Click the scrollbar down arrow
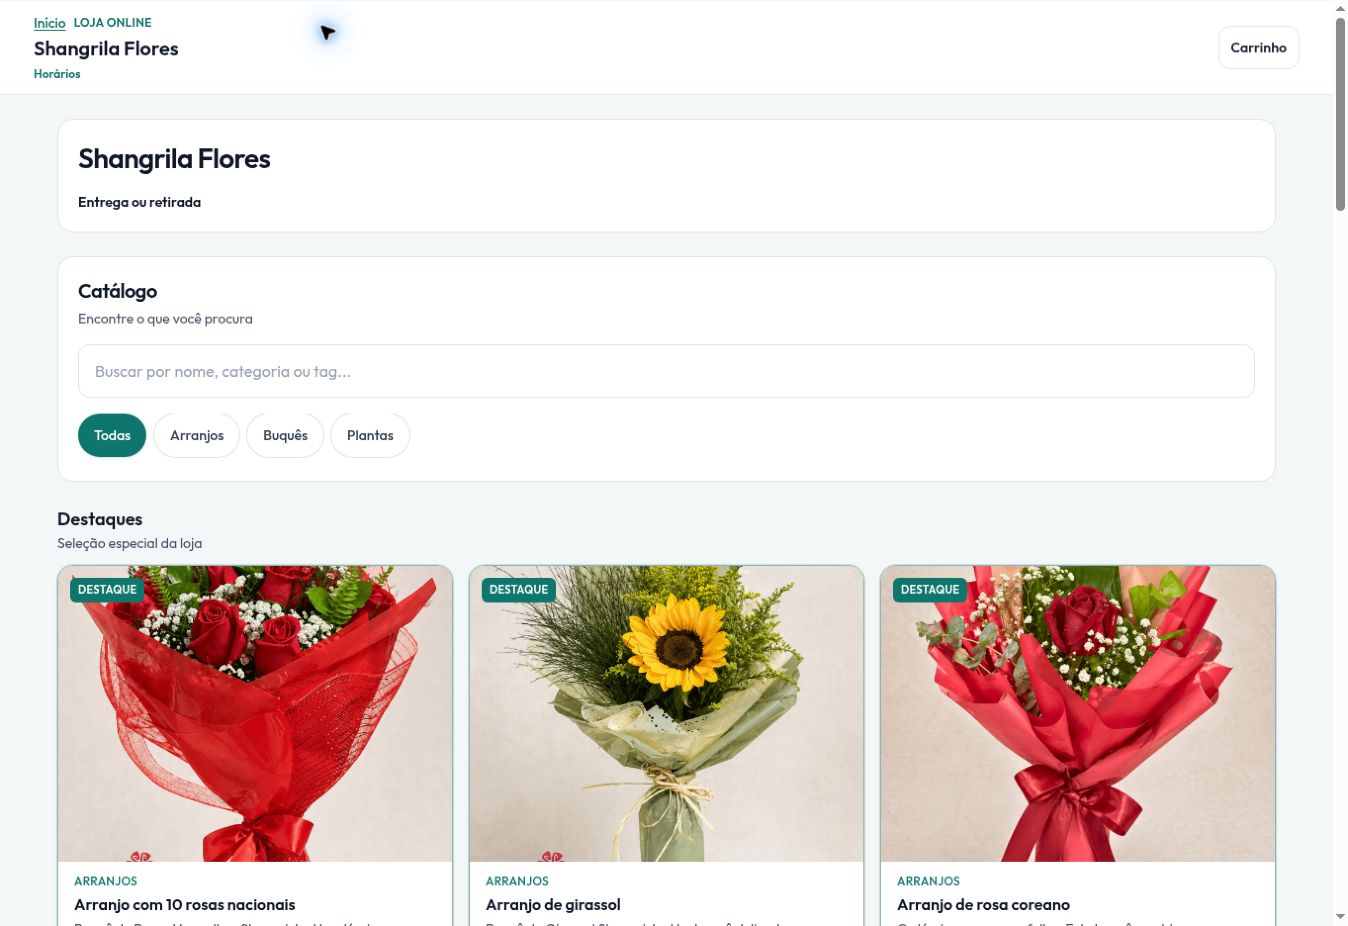 (1340, 916)
